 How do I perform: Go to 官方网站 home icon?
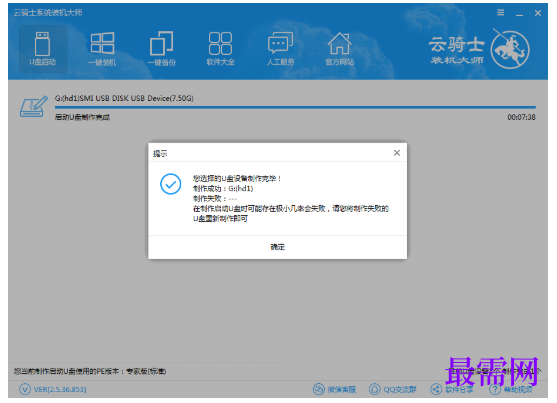click(x=340, y=49)
